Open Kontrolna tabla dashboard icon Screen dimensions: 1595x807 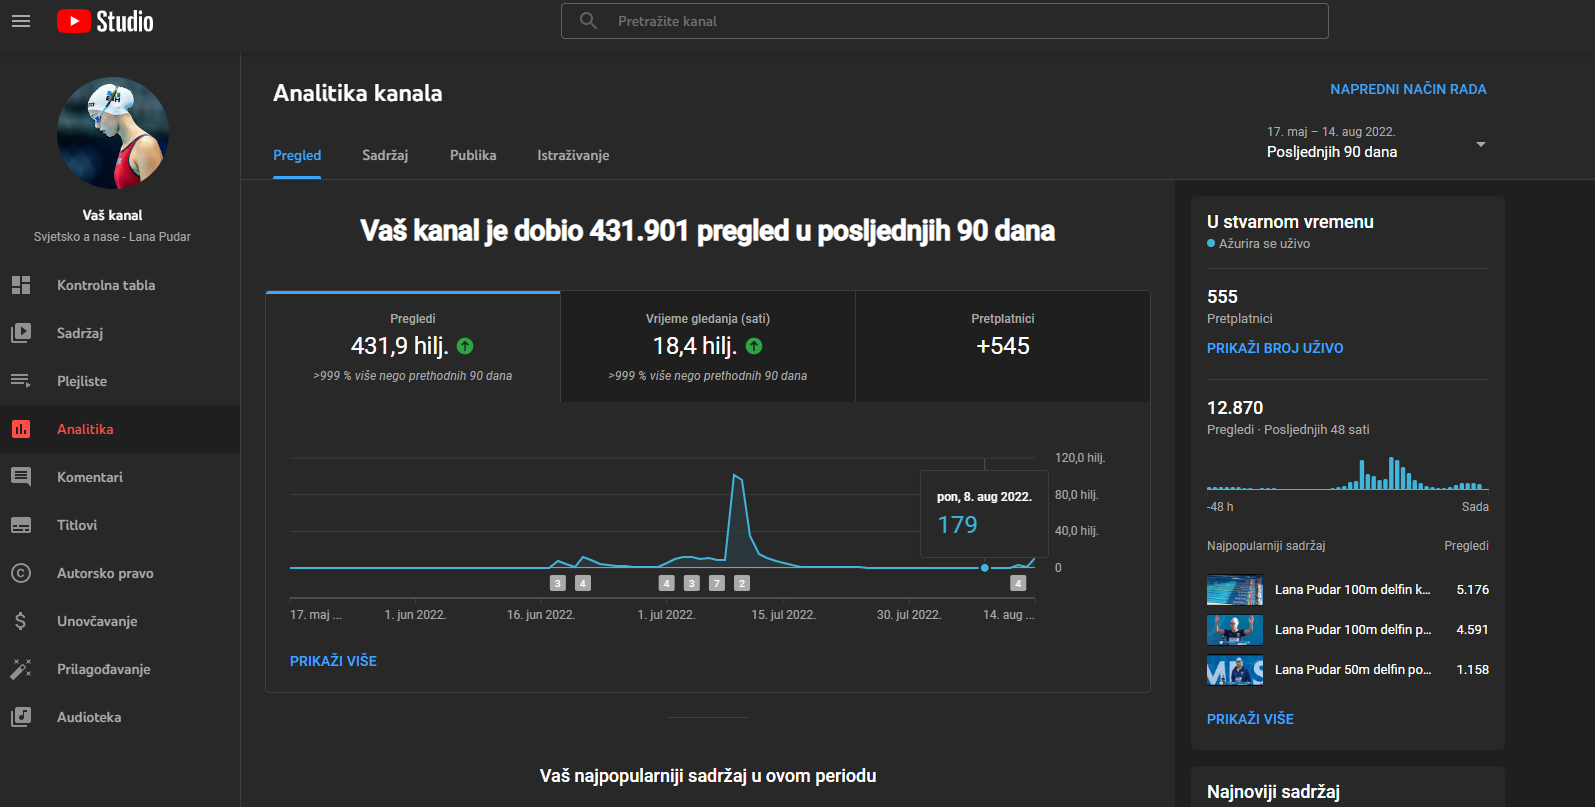pyautogui.click(x=21, y=285)
